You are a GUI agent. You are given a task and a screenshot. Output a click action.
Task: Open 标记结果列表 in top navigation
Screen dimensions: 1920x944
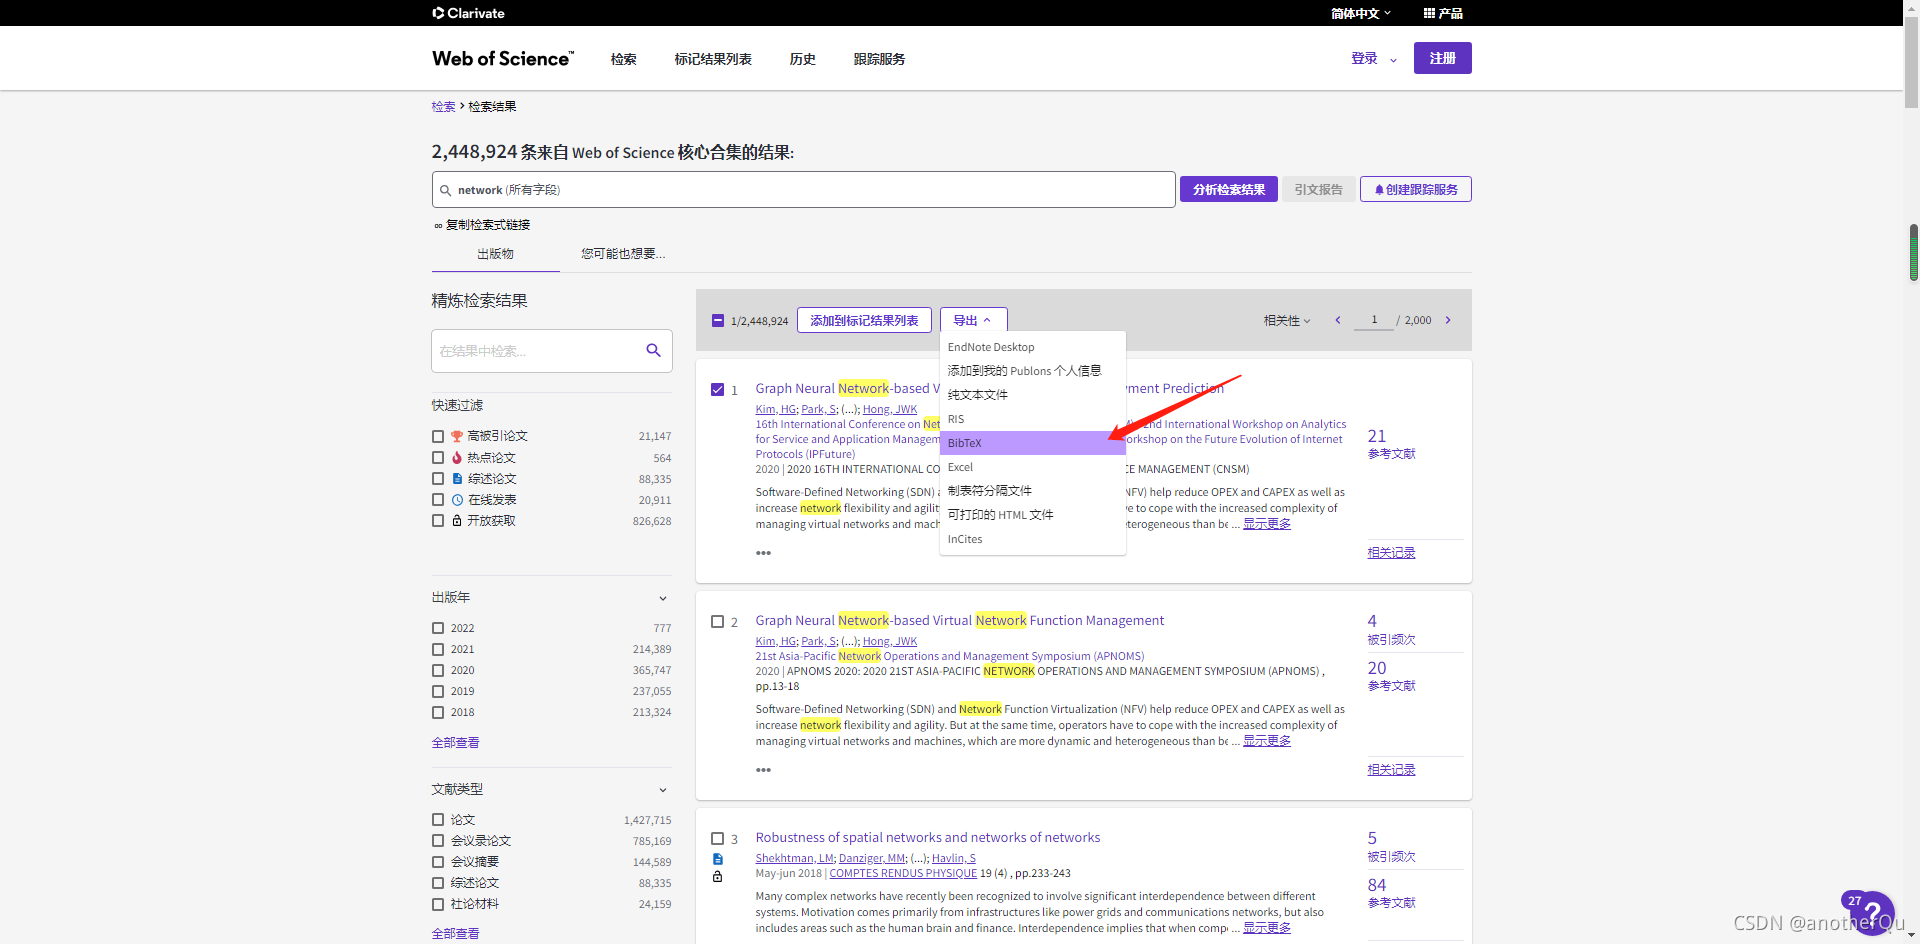pos(713,59)
